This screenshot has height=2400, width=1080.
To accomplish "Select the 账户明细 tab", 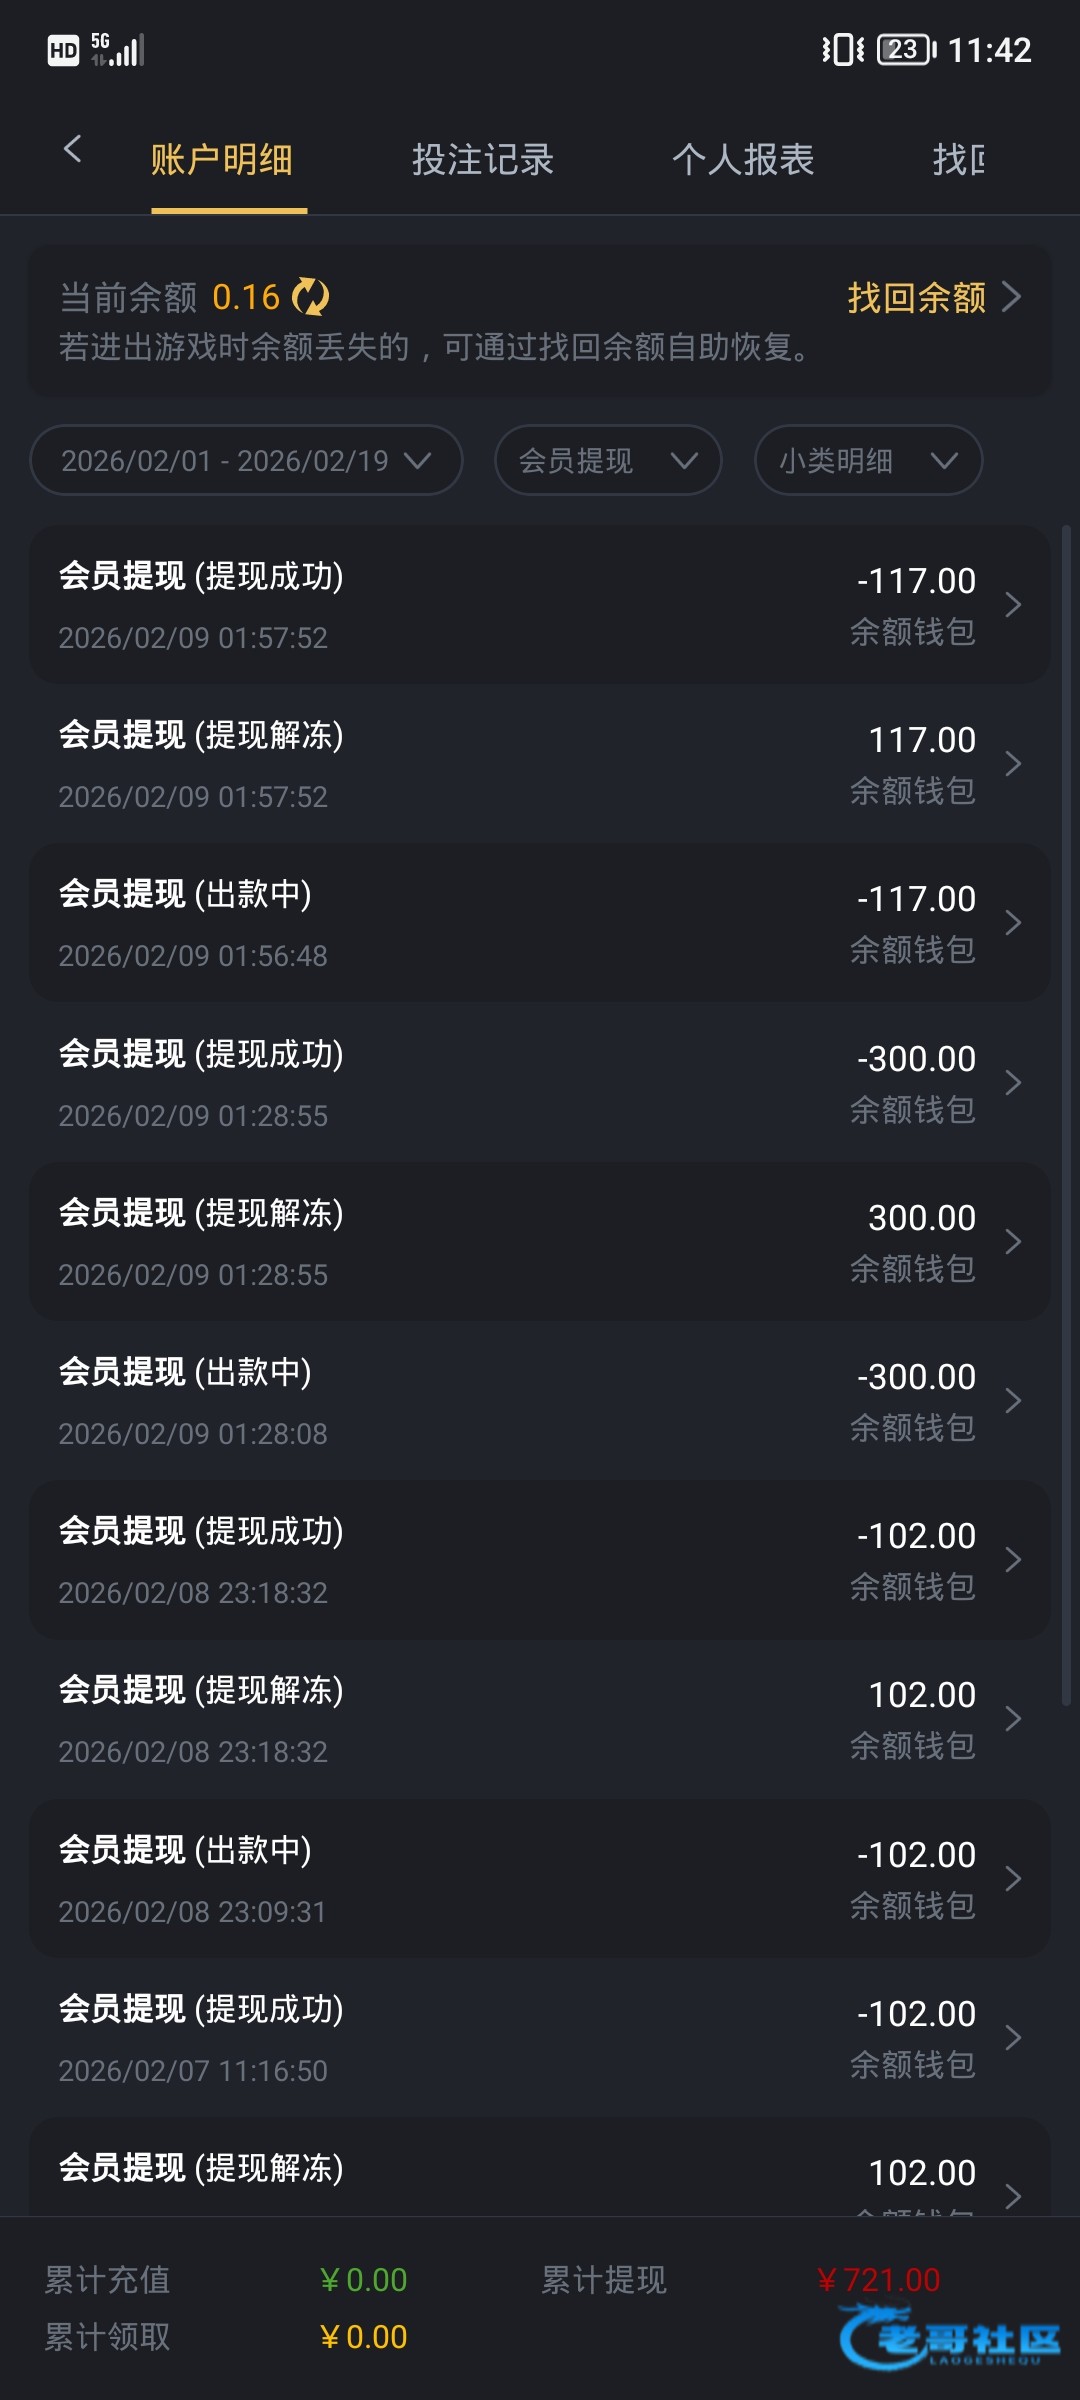I will coord(222,160).
